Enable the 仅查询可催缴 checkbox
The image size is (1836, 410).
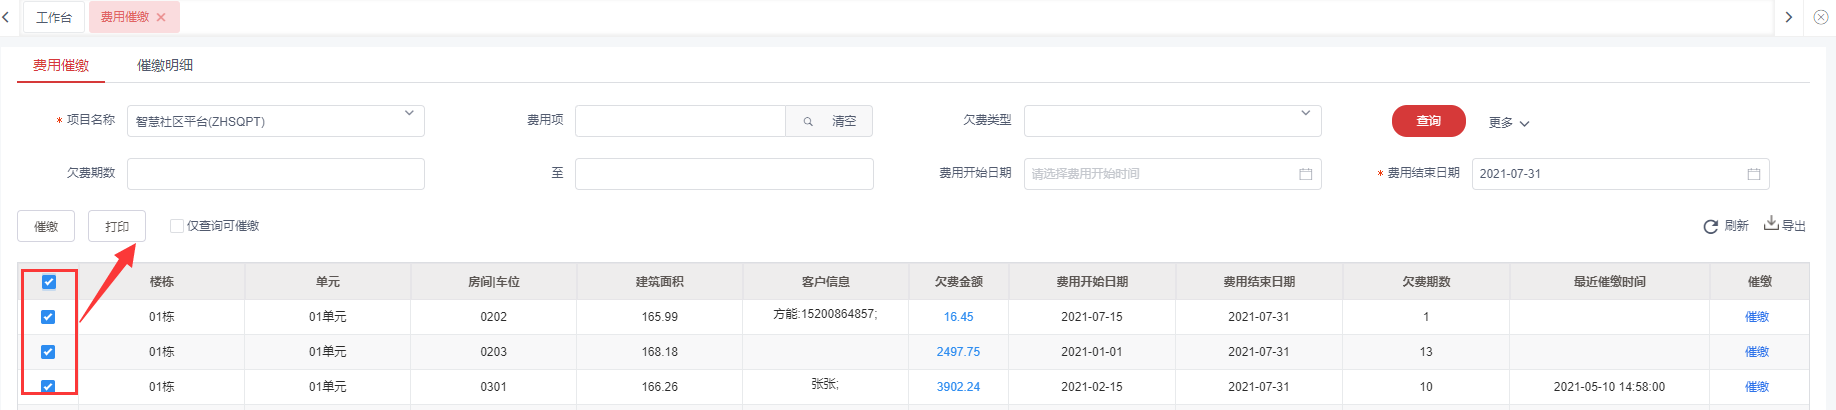(177, 226)
